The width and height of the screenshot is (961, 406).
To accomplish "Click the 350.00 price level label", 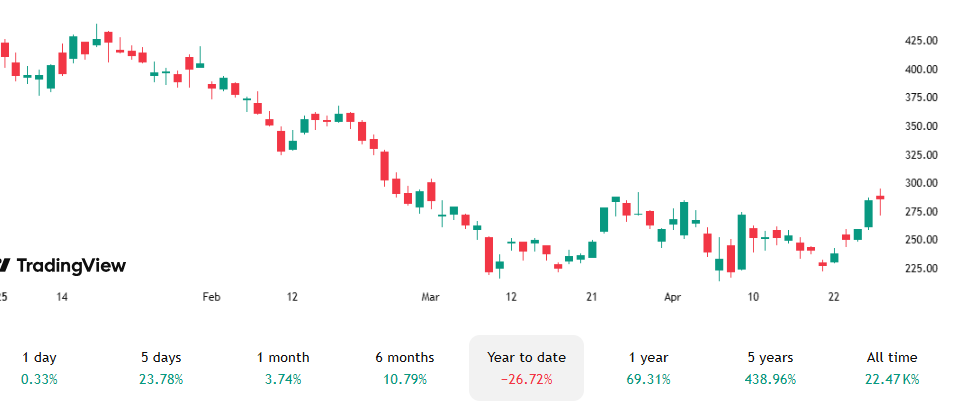I will tap(920, 127).
